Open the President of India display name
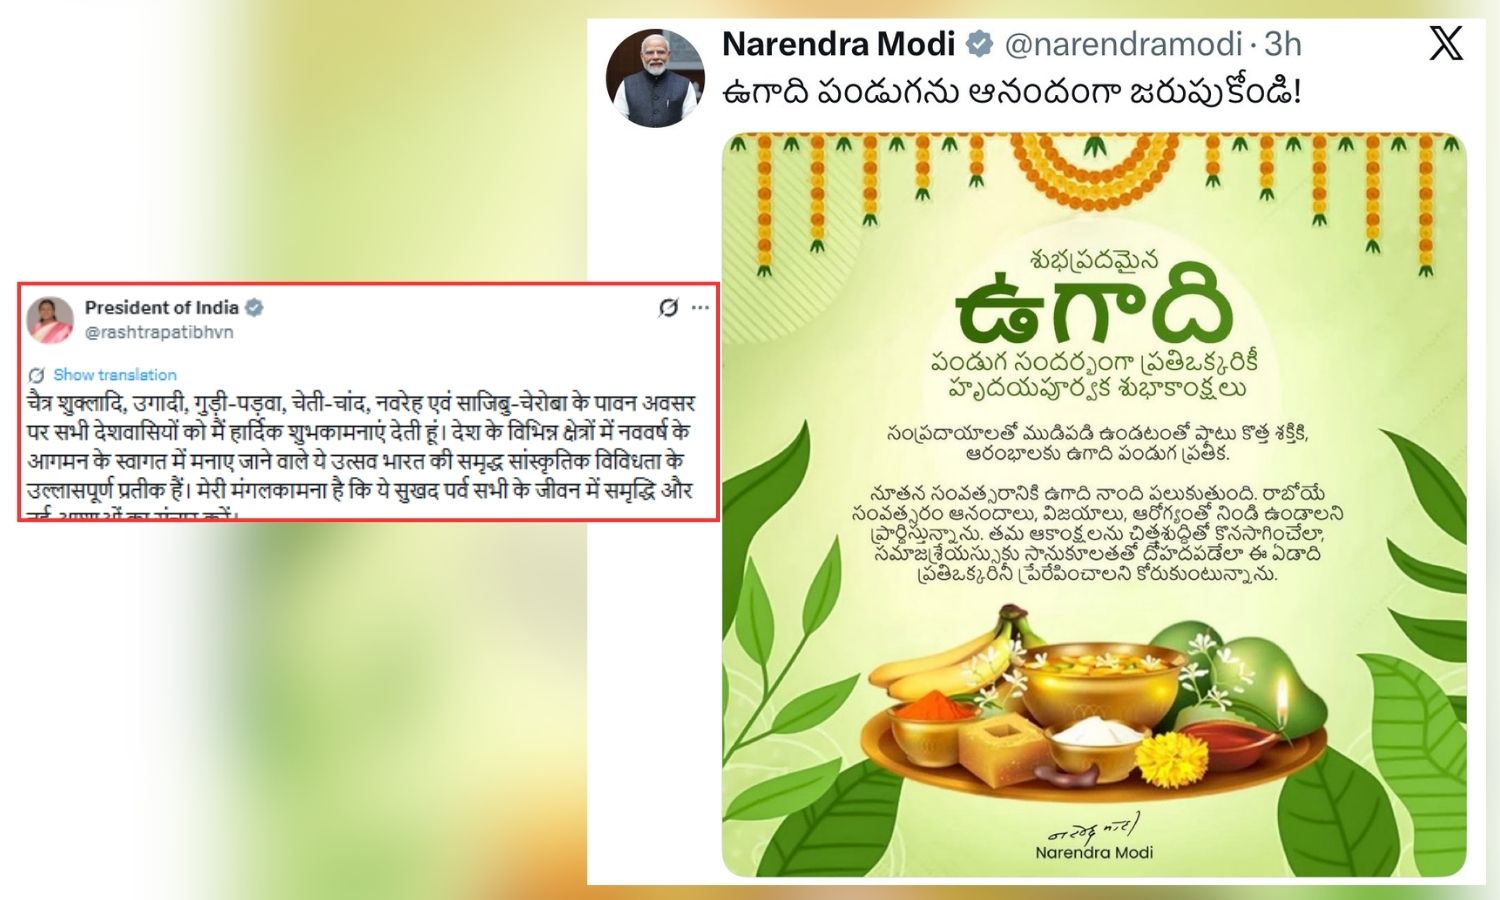The image size is (1500, 900). [x=161, y=308]
